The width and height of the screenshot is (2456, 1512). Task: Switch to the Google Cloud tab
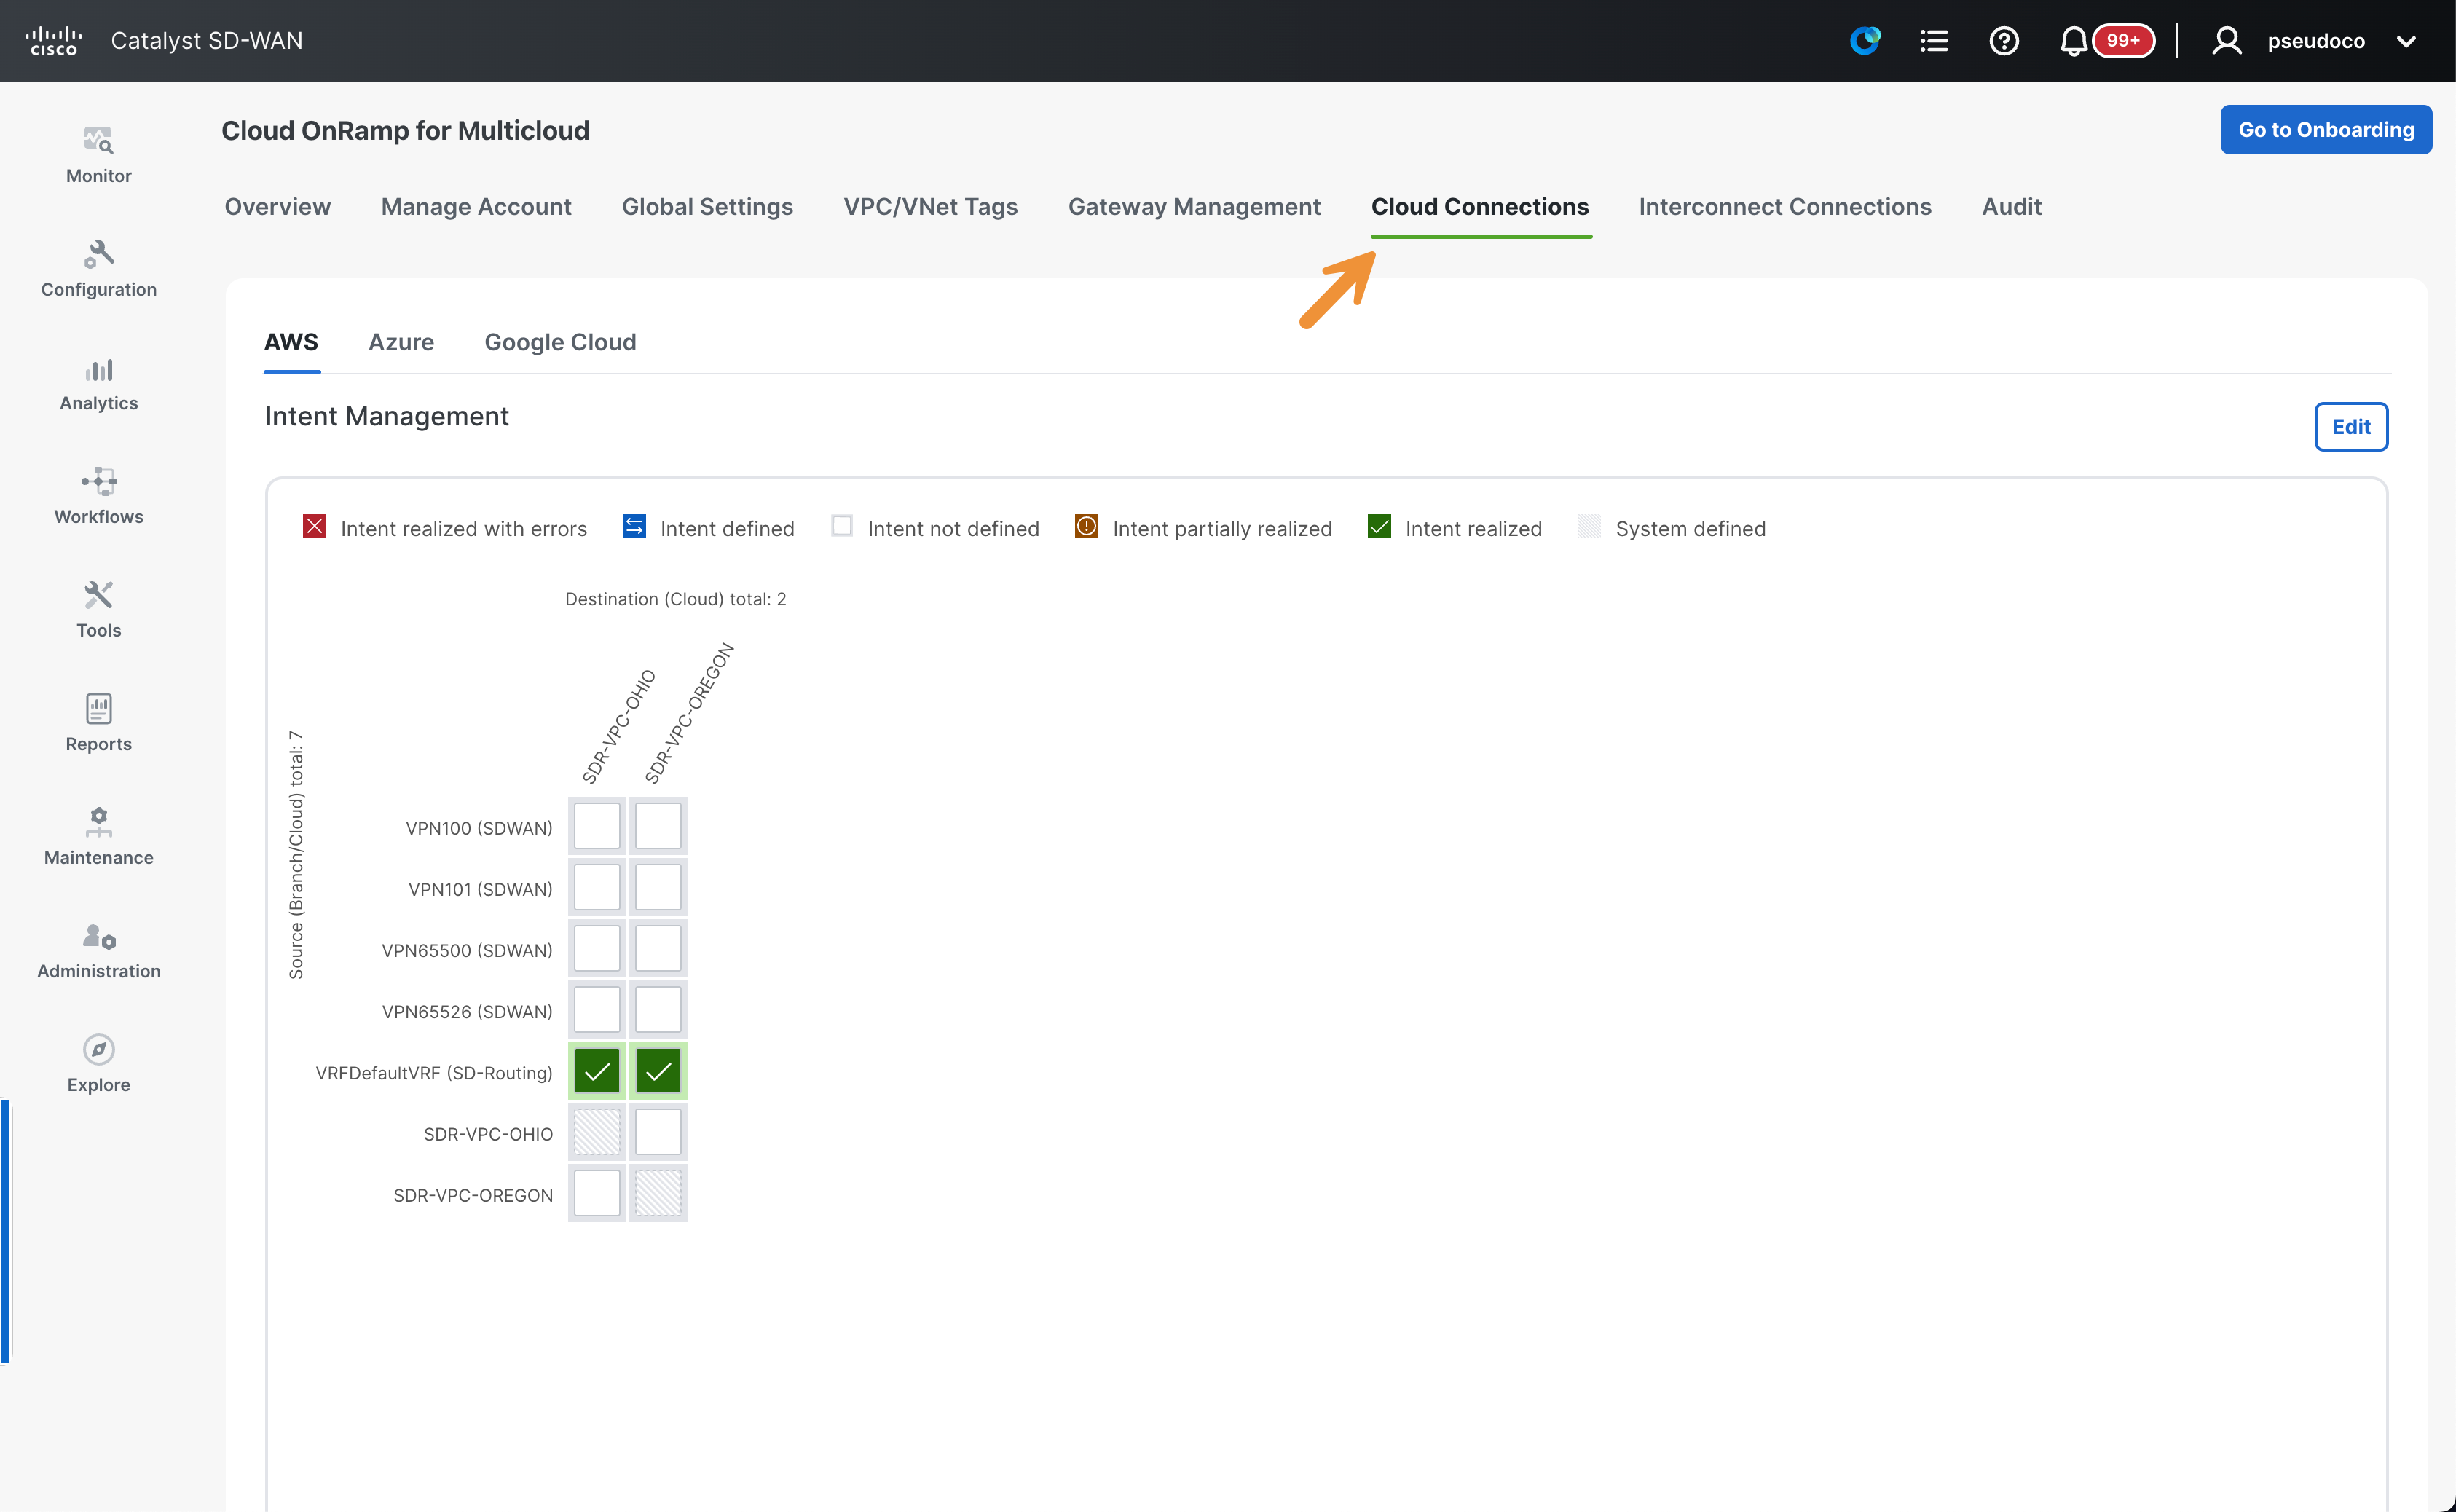[560, 342]
